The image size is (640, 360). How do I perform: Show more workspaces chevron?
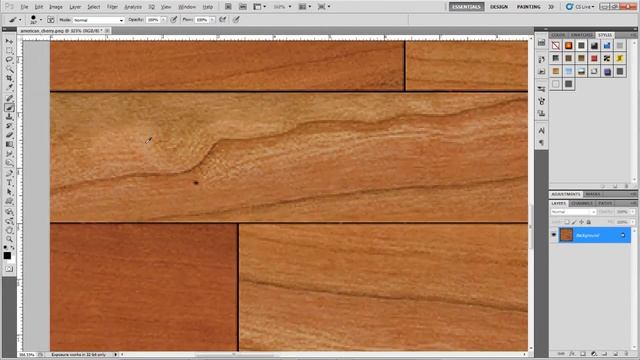coord(551,7)
